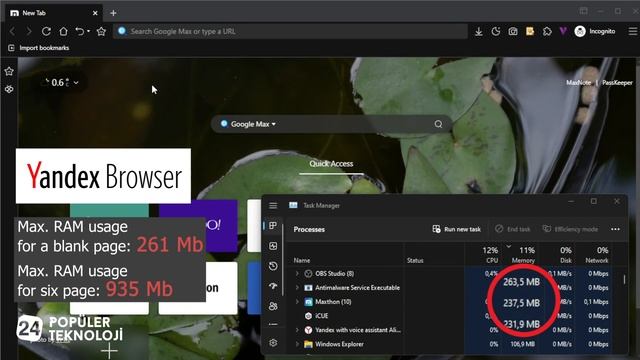Open Performance icon in Task Manager sidebar
This screenshot has width=640, height=360.
(273, 246)
